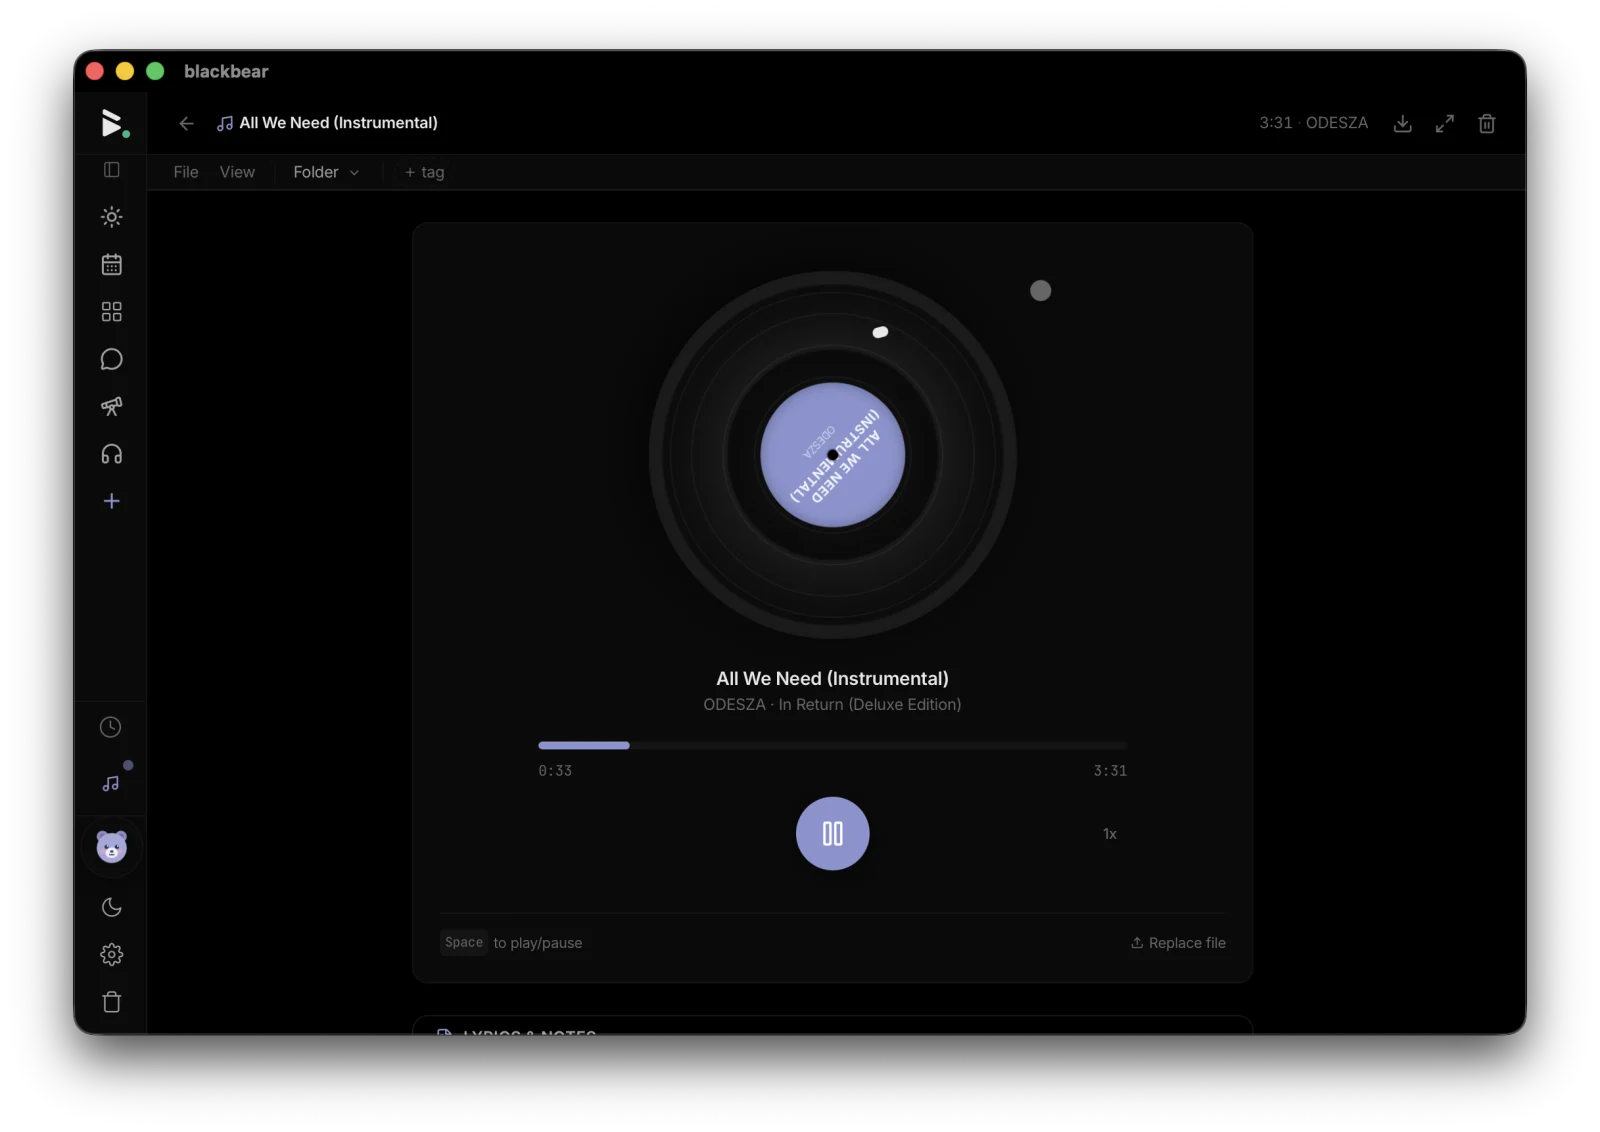Expand the Folder dropdown
Screen dimensions: 1600x1132
tap(326, 172)
